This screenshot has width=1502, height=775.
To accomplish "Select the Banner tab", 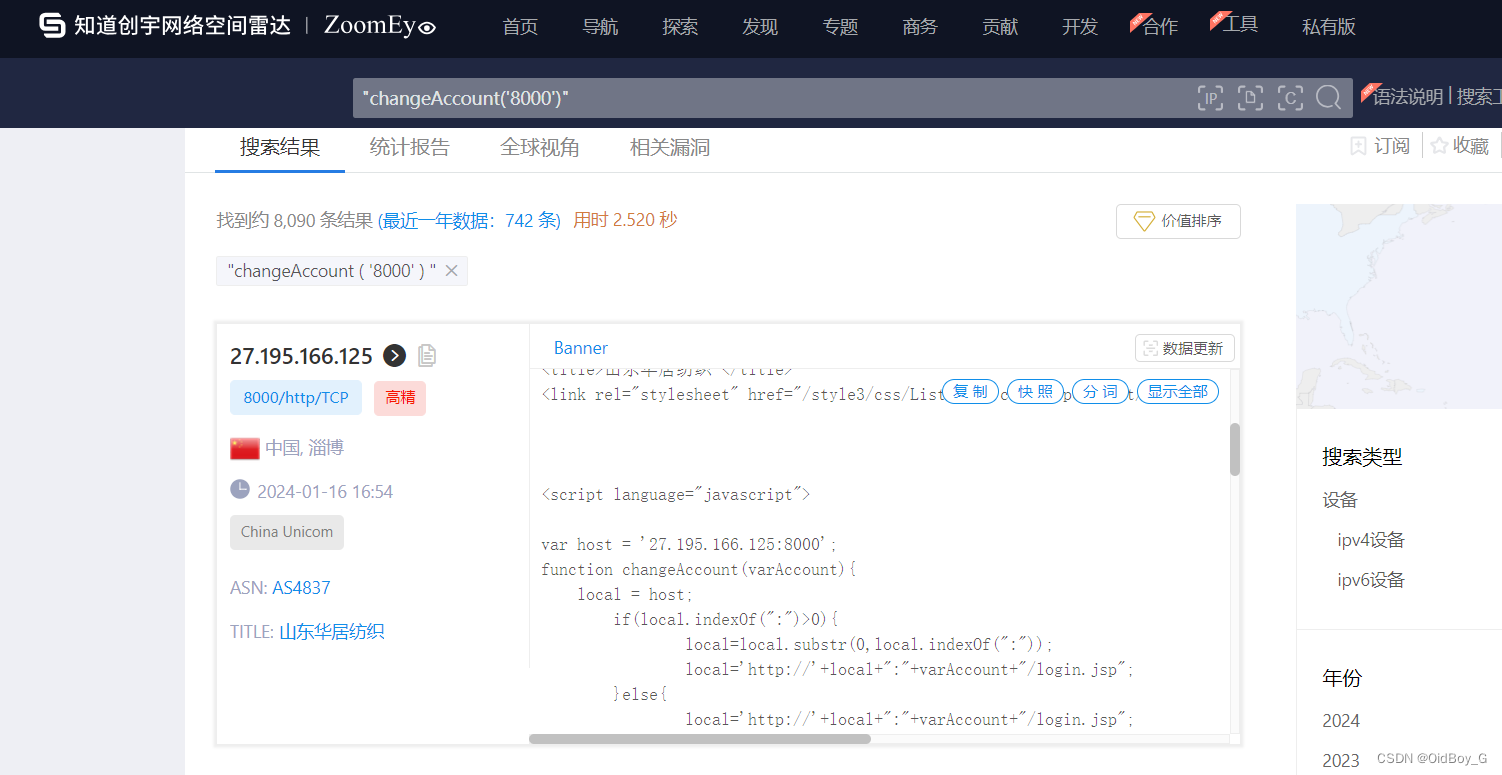I will (581, 348).
